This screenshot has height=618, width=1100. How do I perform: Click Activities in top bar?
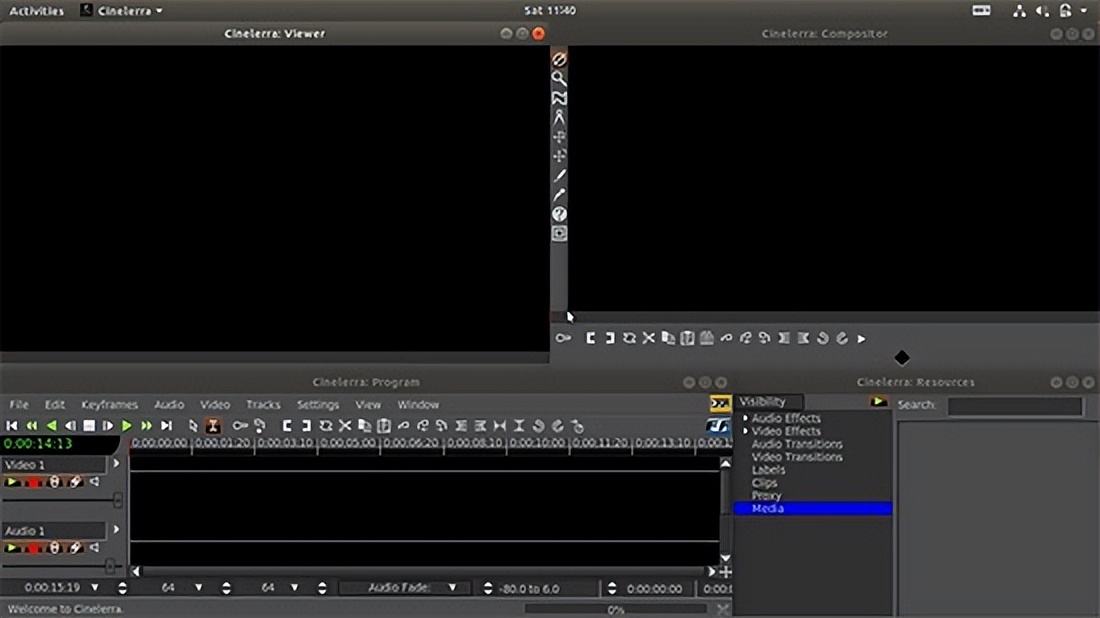[x=36, y=11]
